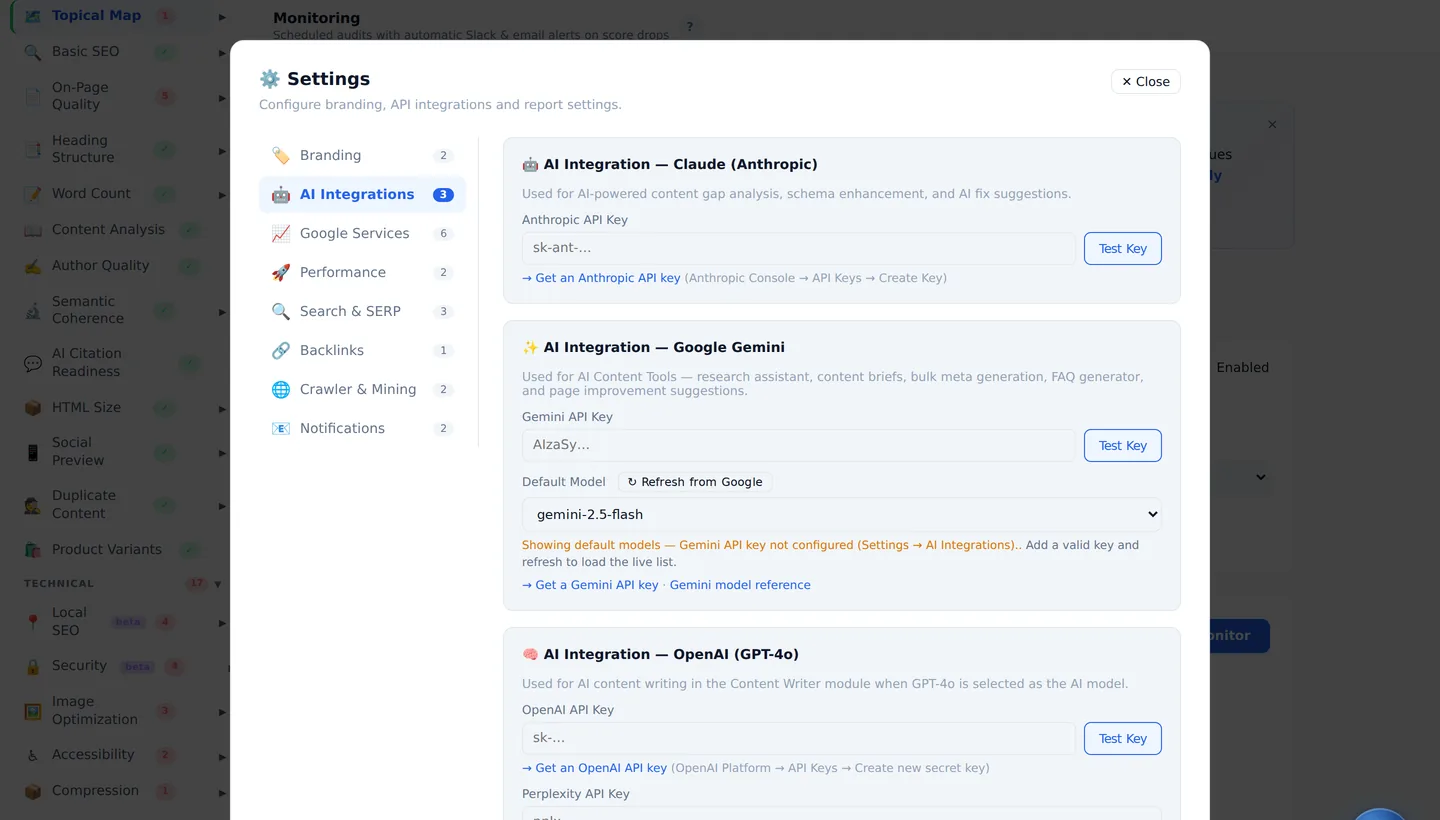Viewport: 1440px width, 820px height.
Task: Follow Get an Anthropic API key link
Action: tap(601, 278)
